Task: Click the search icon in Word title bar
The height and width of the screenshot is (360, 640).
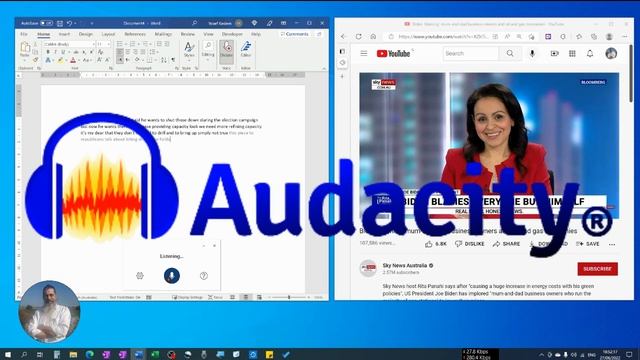Action: click(194, 23)
